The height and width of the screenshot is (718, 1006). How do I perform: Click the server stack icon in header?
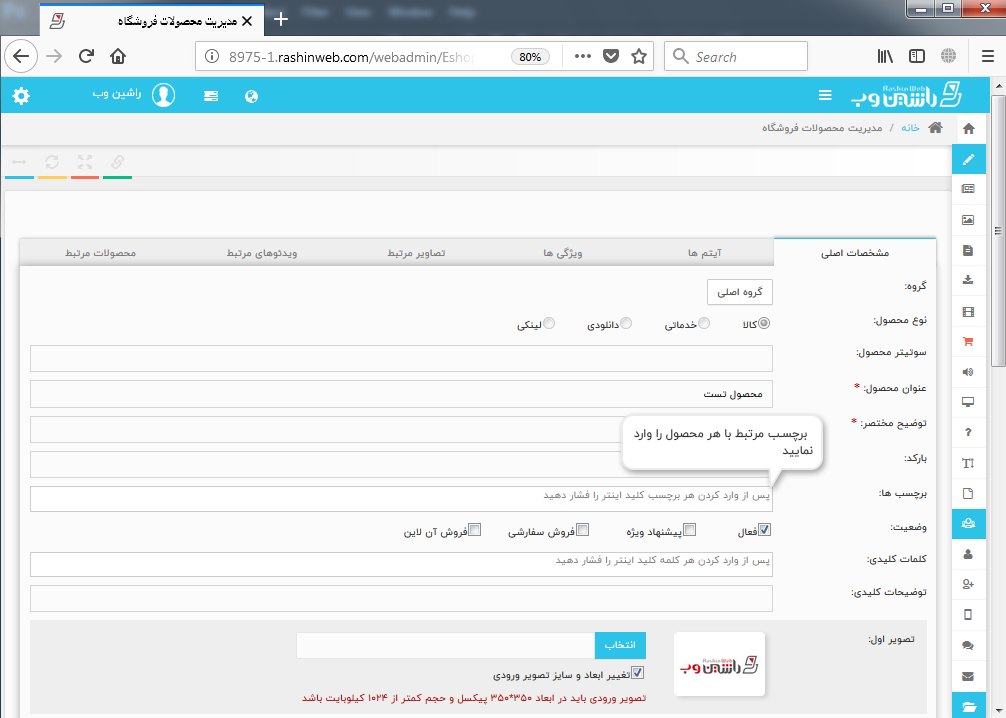pos(210,96)
